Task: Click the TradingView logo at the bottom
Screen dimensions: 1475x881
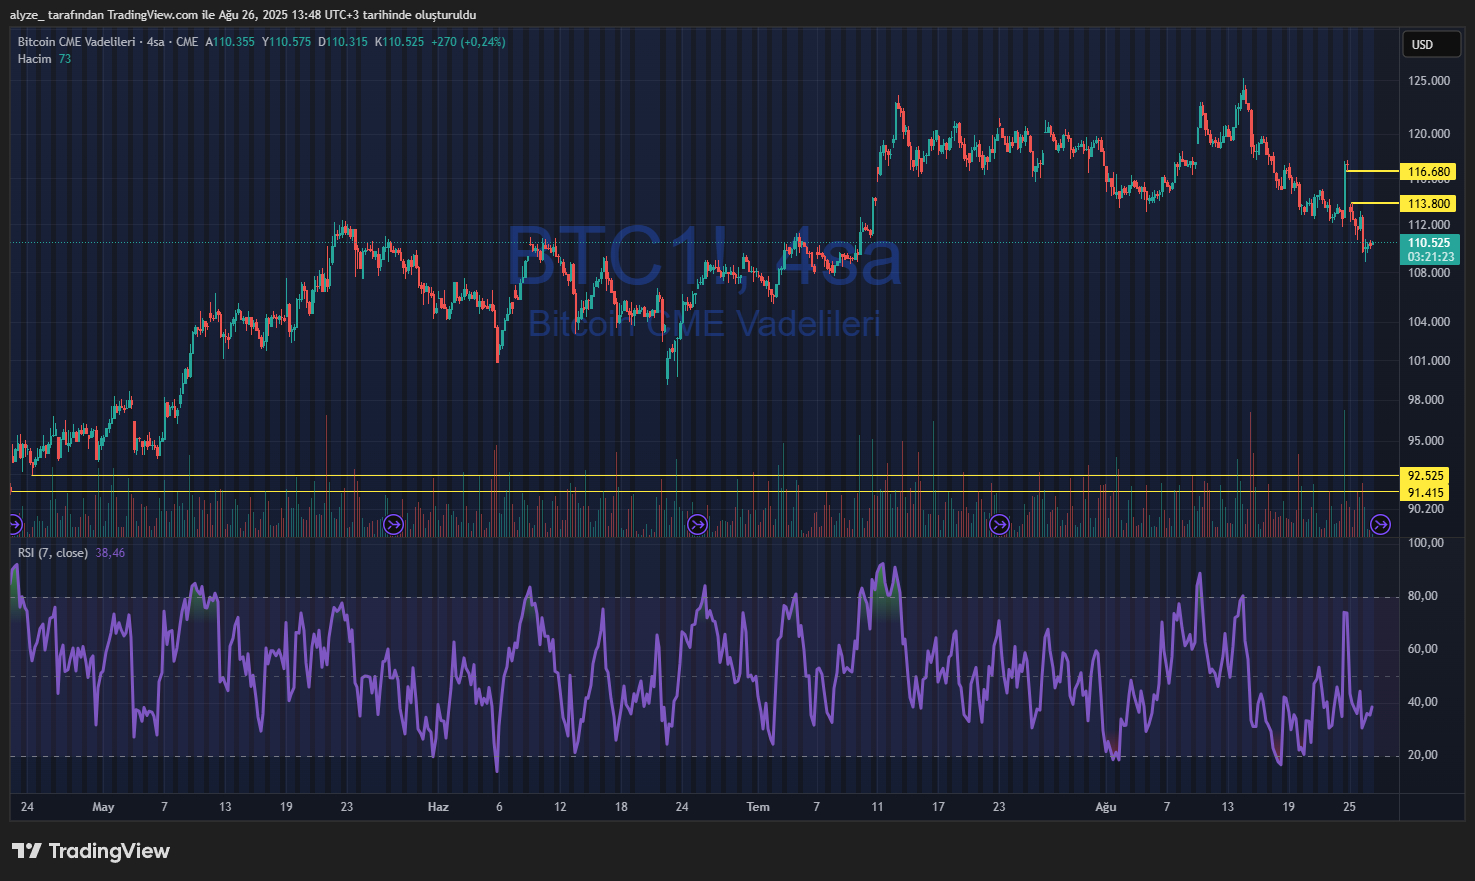Action: coord(91,851)
